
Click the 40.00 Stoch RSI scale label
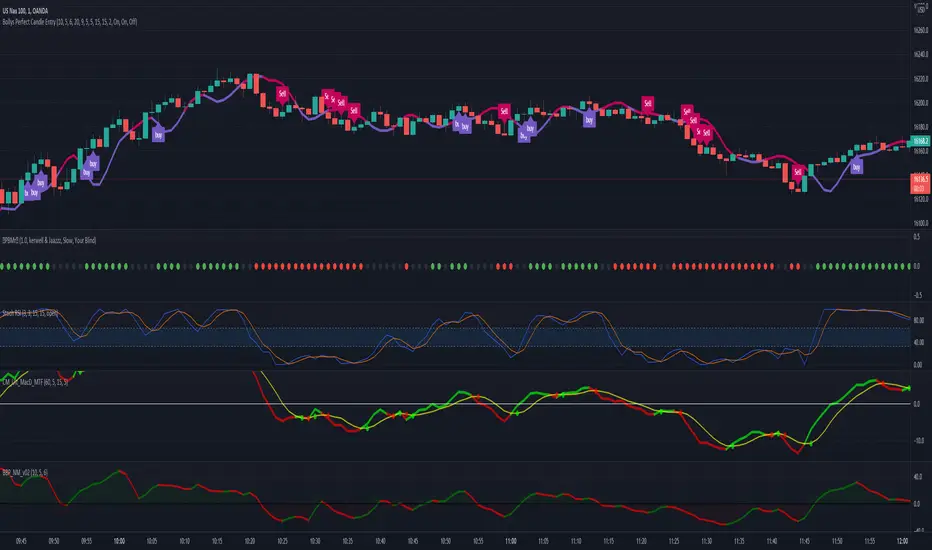(x=919, y=342)
